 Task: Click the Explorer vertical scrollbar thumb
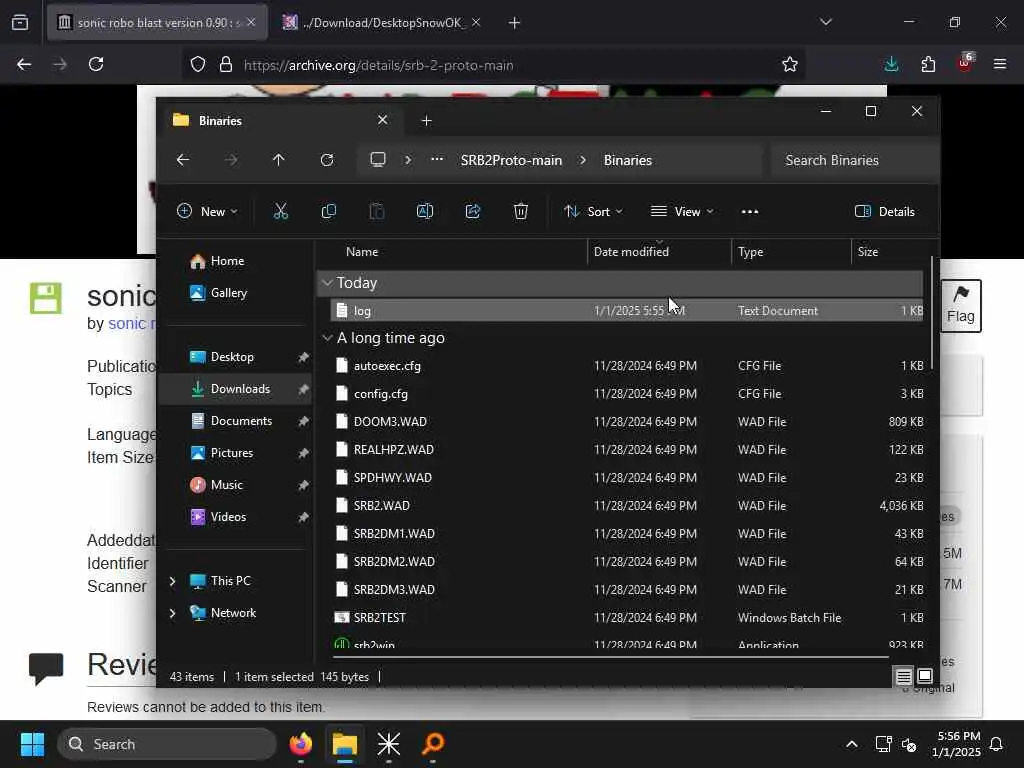click(932, 313)
